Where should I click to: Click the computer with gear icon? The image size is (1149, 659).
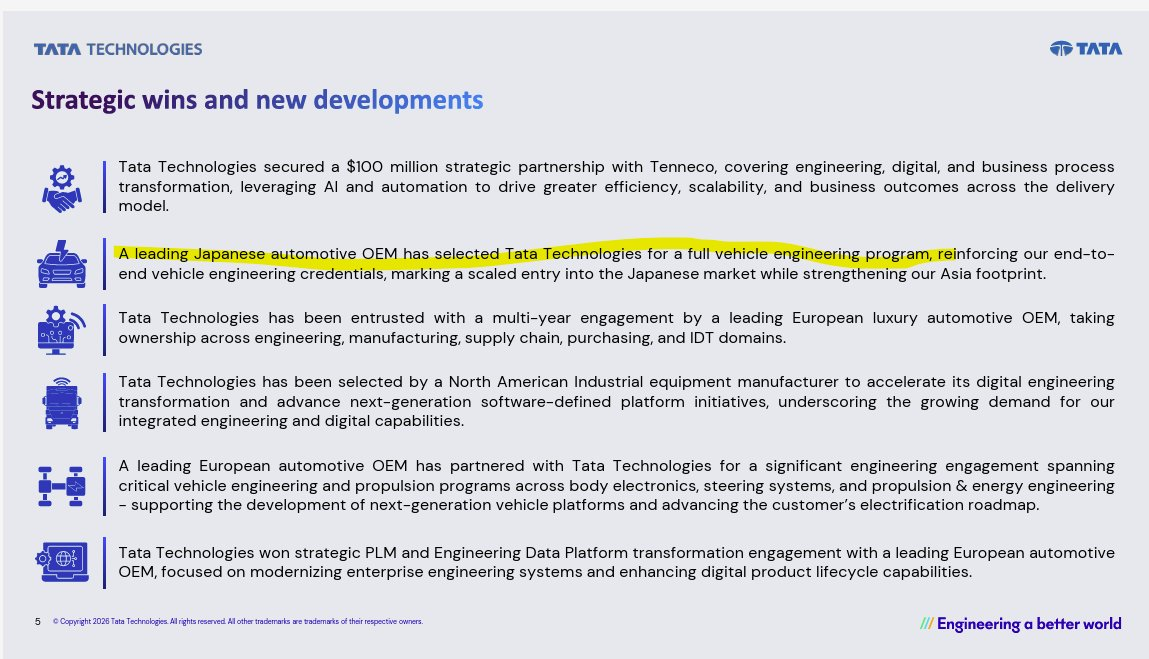pos(62,330)
